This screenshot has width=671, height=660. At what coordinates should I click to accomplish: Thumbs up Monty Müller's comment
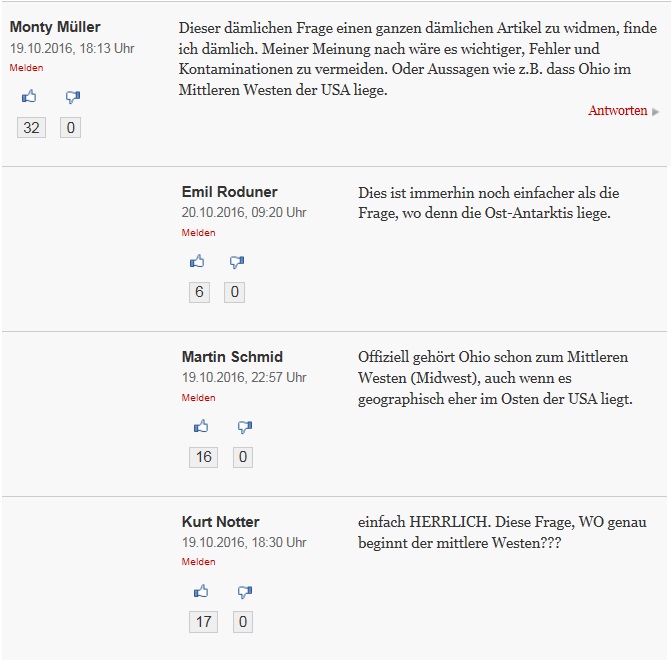pos(28,97)
